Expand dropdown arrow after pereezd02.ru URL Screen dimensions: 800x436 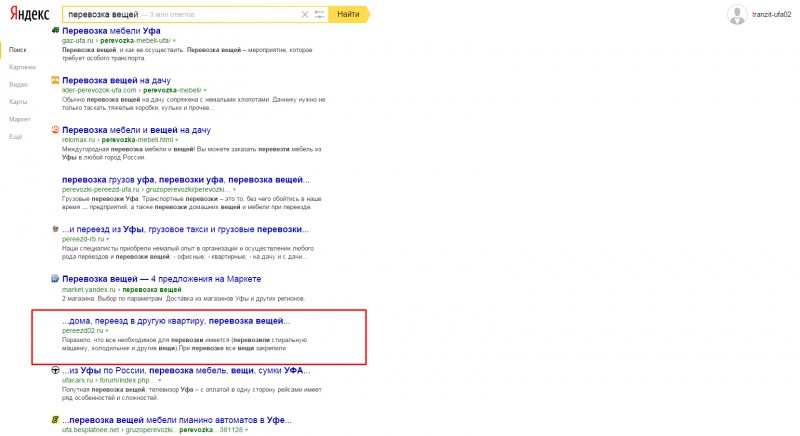pos(106,331)
